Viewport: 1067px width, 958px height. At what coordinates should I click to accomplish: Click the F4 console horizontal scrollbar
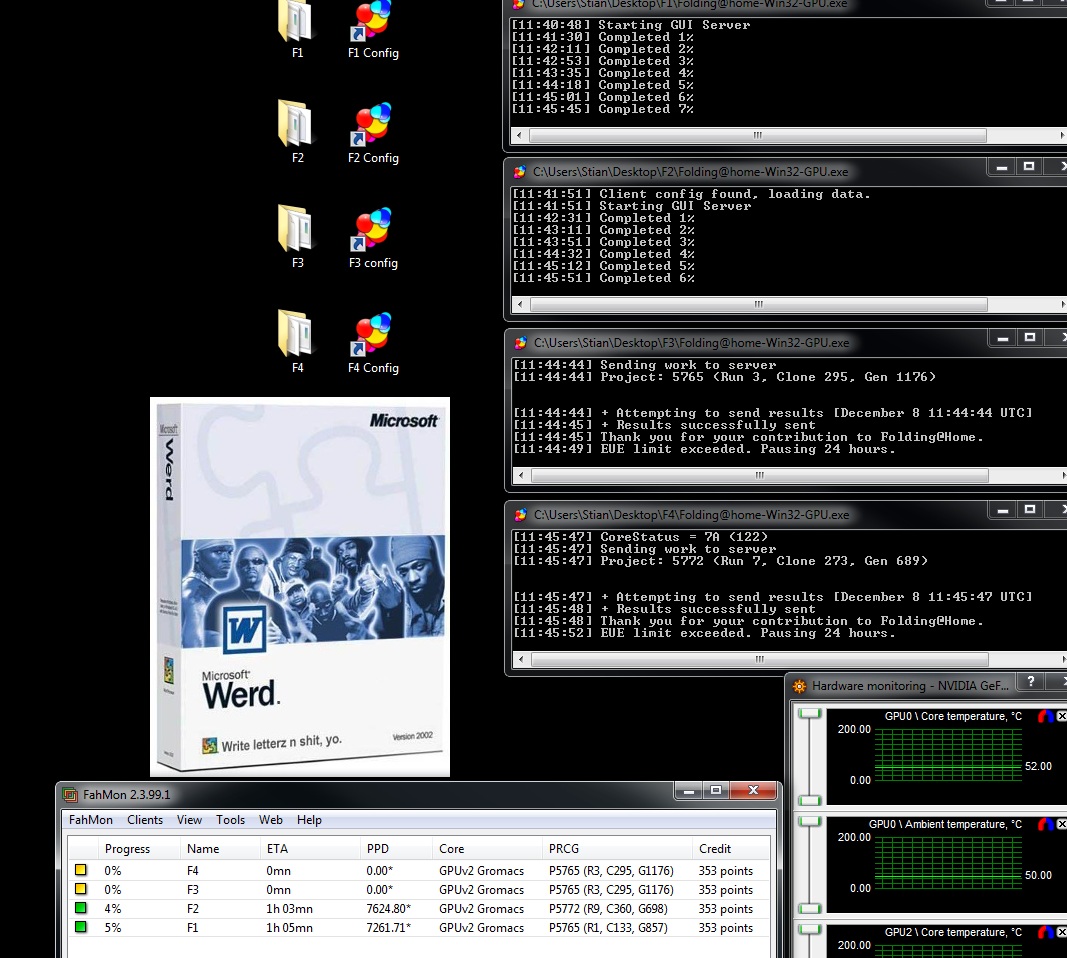(x=759, y=659)
